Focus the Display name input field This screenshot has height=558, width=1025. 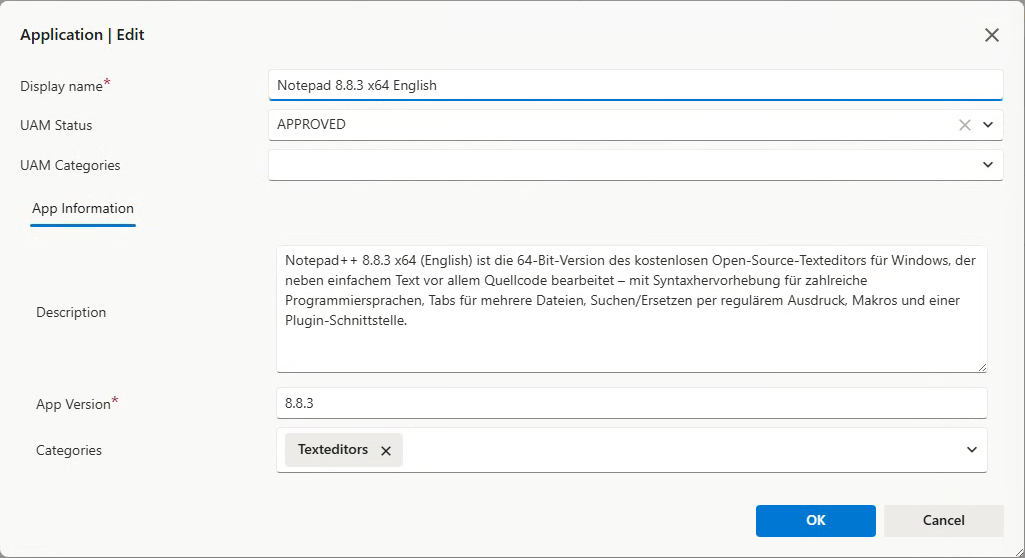pyautogui.click(x=635, y=85)
